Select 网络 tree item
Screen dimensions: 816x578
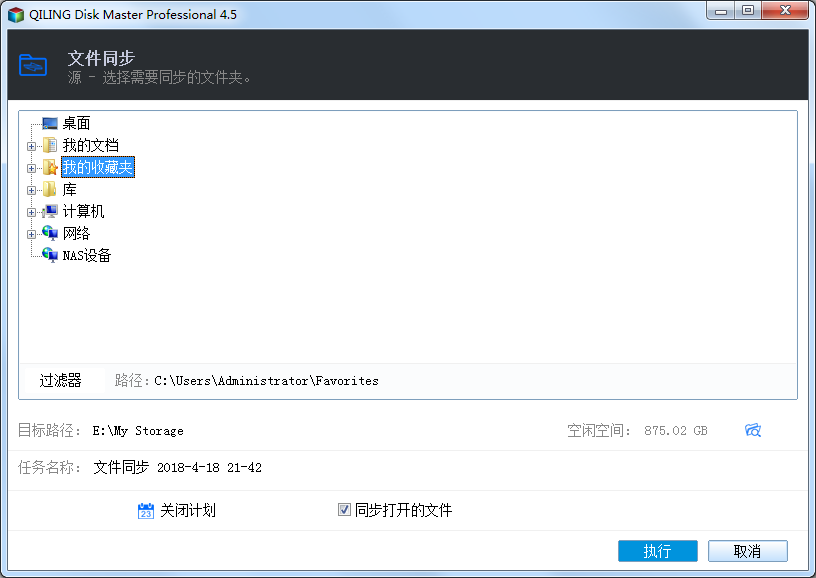76,233
